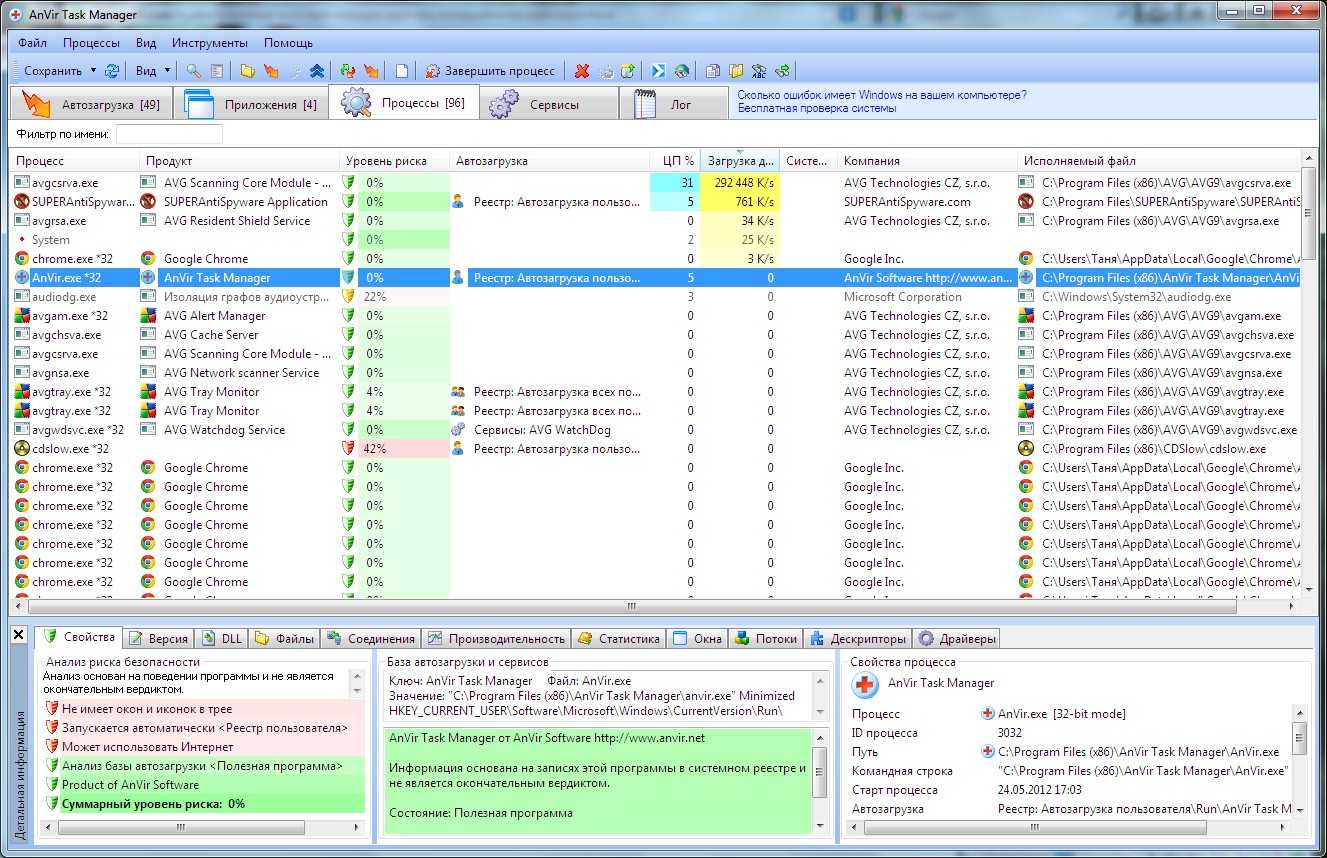Open the Файл menu

point(32,43)
